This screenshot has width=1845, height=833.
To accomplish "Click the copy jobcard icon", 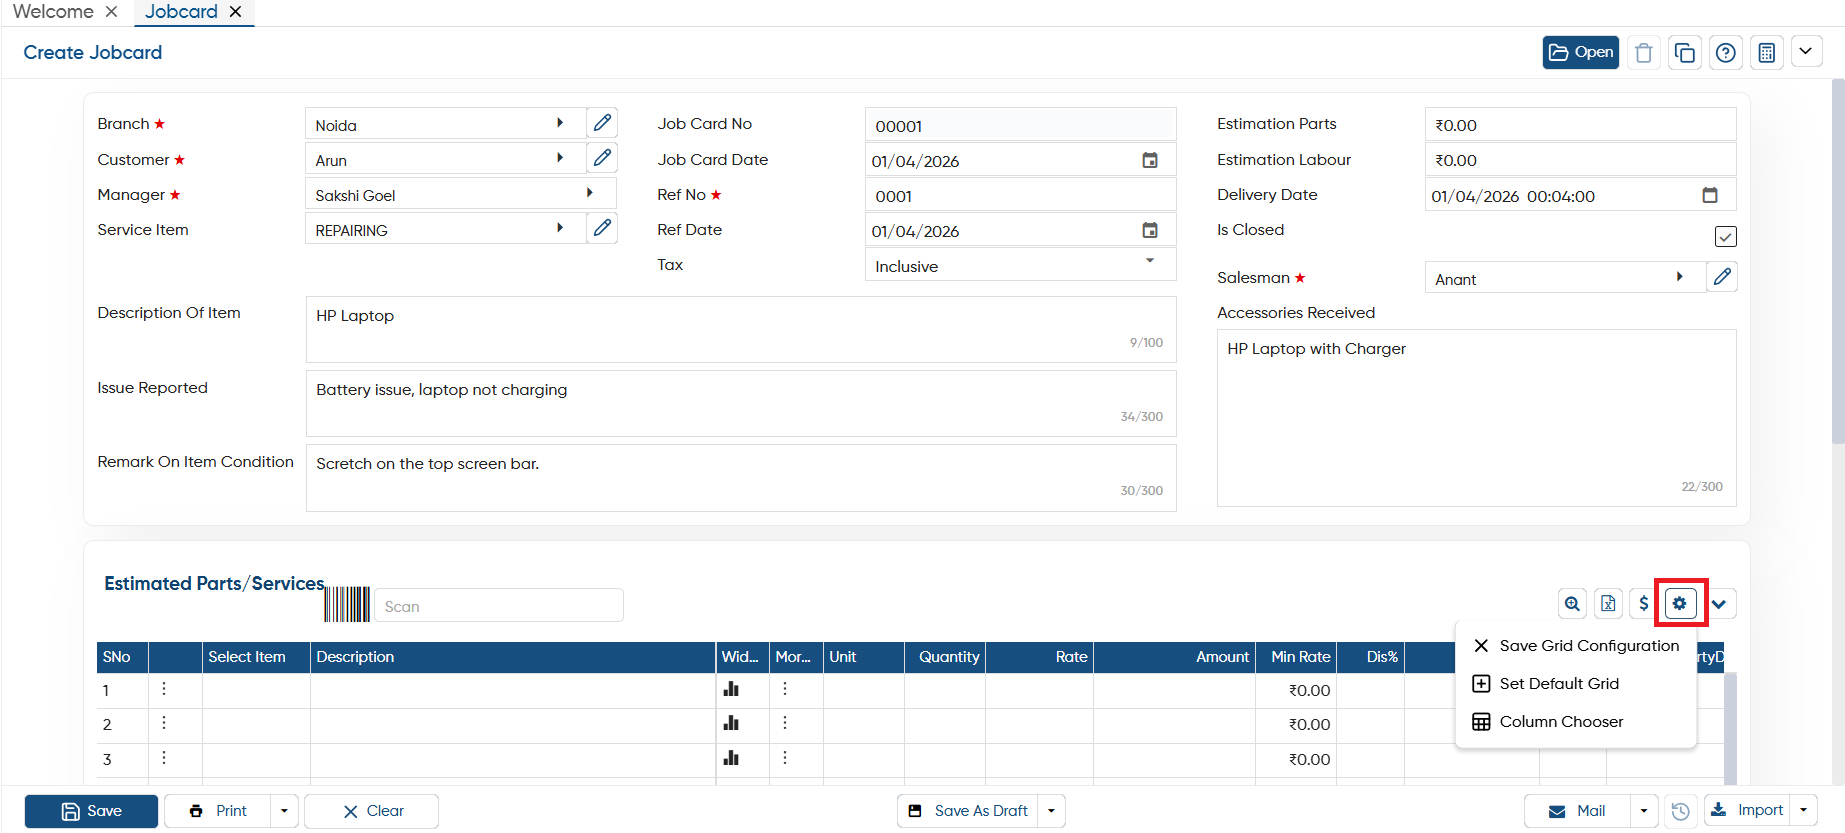I will 1684,53.
